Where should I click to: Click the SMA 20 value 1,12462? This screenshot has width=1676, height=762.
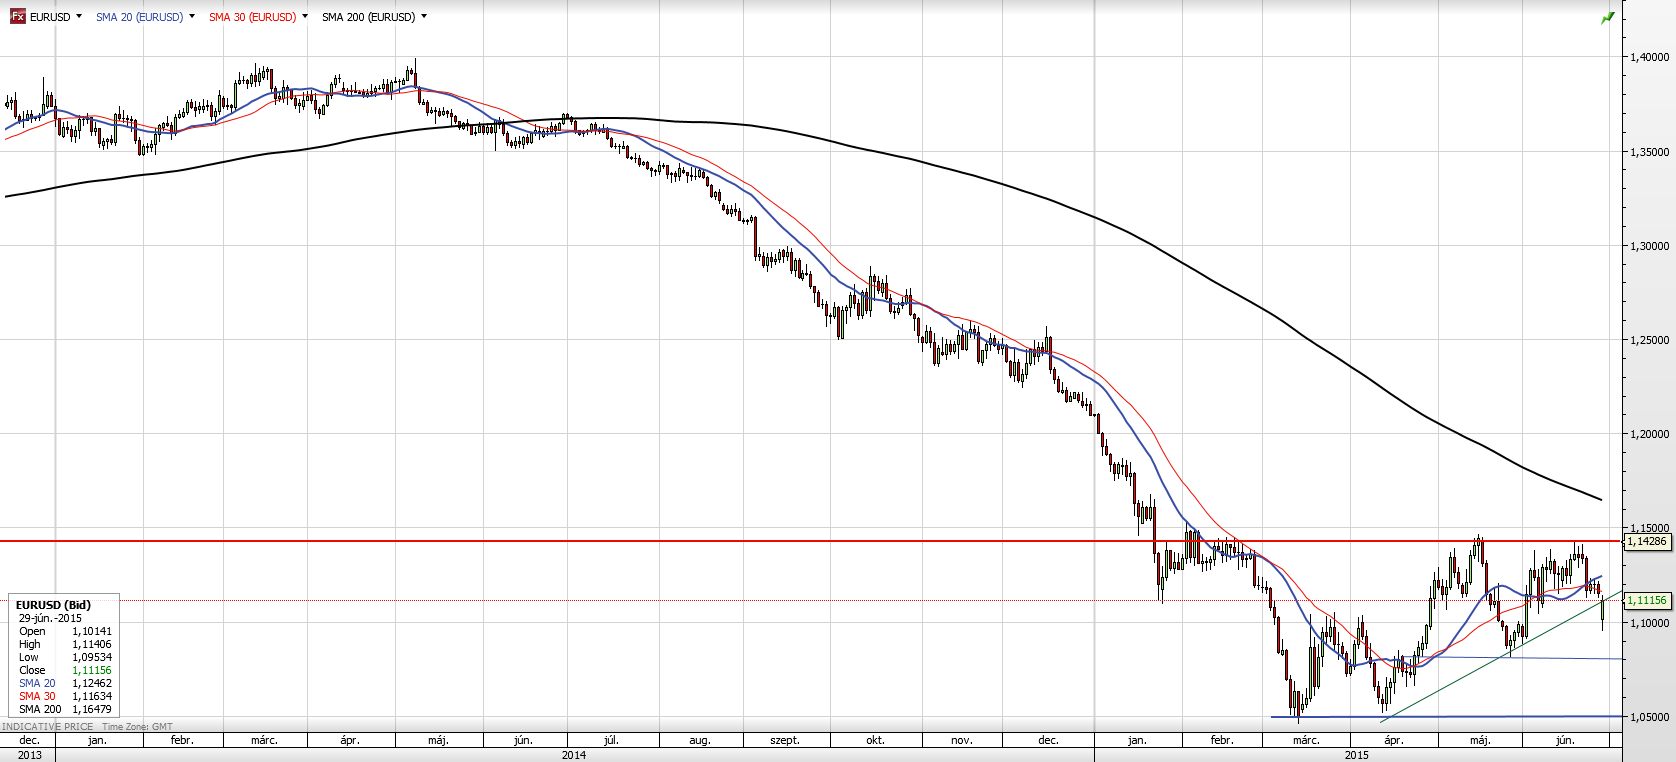pyautogui.click(x=92, y=683)
